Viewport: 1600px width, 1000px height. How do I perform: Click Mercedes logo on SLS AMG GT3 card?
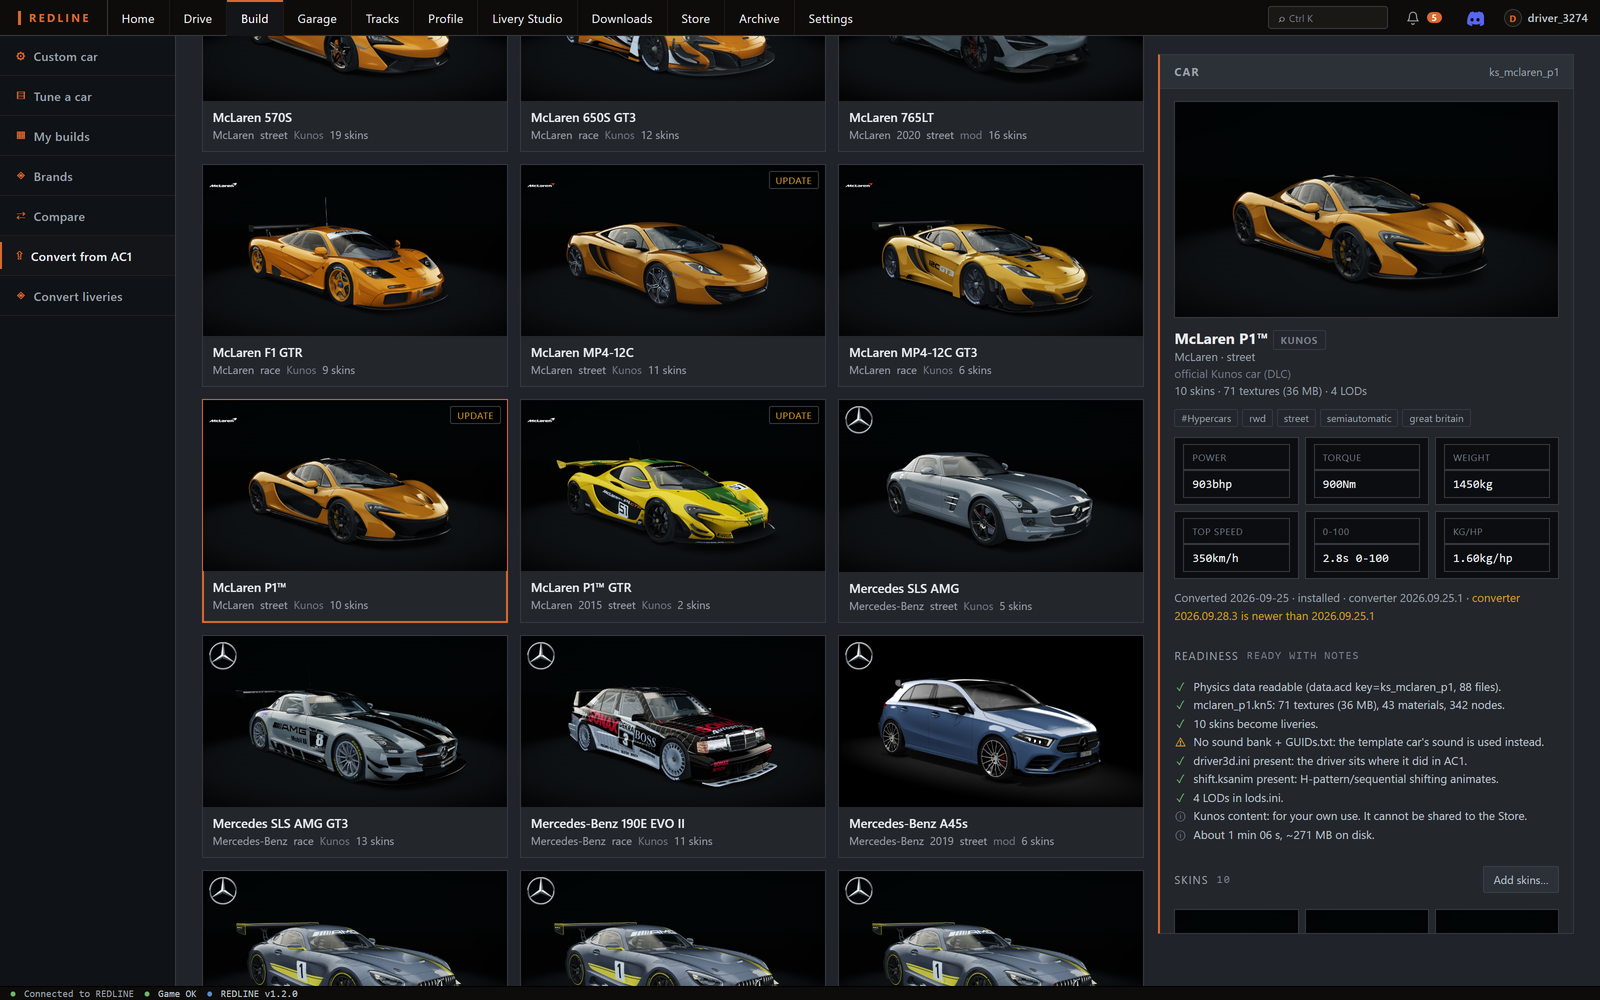tap(223, 656)
